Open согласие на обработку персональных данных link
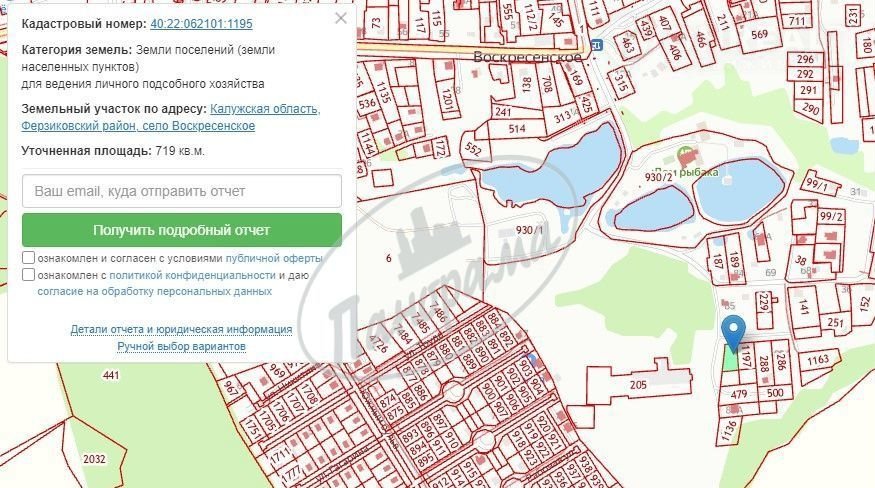Viewport: 875px width, 488px height. [x=154, y=291]
